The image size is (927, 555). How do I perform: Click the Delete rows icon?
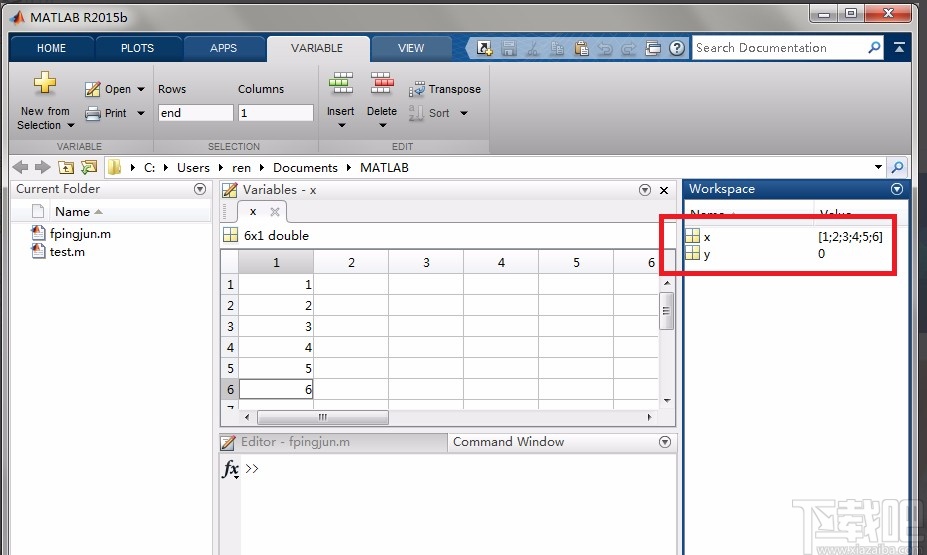[382, 83]
